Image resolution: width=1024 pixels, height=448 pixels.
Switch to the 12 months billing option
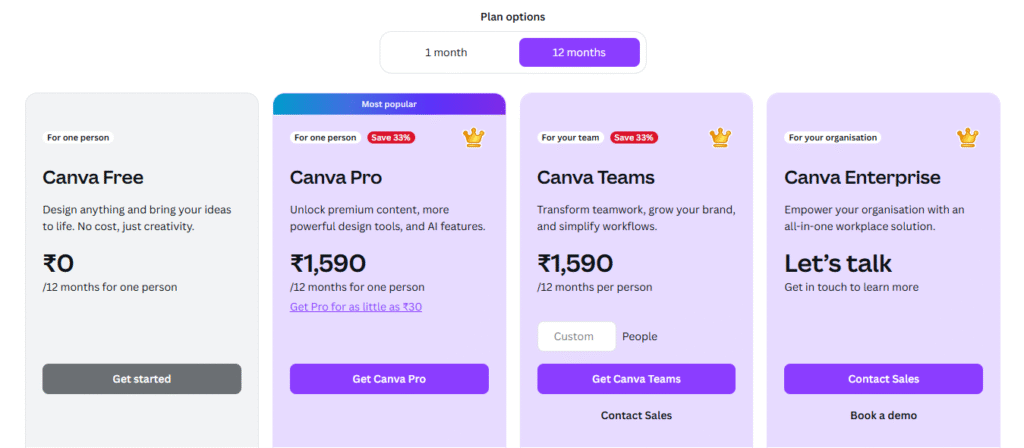tap(579, 52)
